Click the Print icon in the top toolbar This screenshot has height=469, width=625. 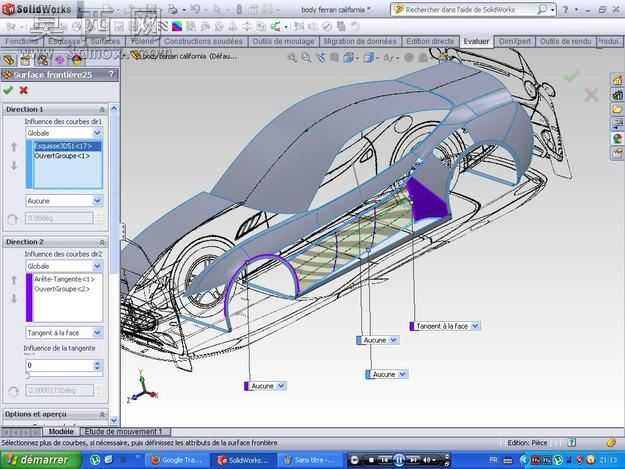[172, 10]
